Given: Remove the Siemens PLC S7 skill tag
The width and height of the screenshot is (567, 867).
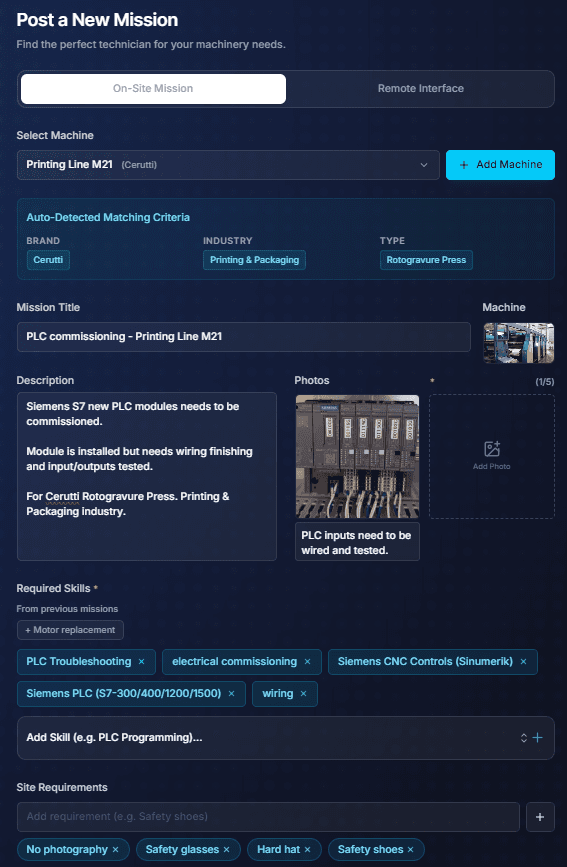Looking at the screenshot, I should coord(232,693).
